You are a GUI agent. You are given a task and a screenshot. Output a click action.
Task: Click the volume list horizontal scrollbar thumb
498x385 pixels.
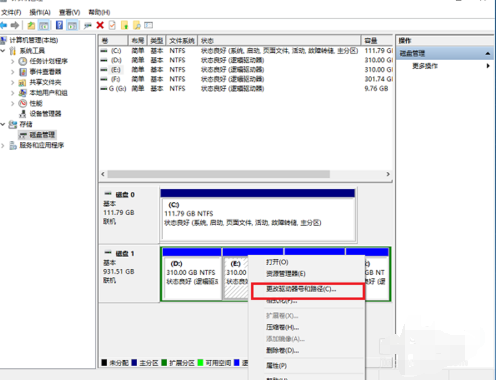click(219, 174)
